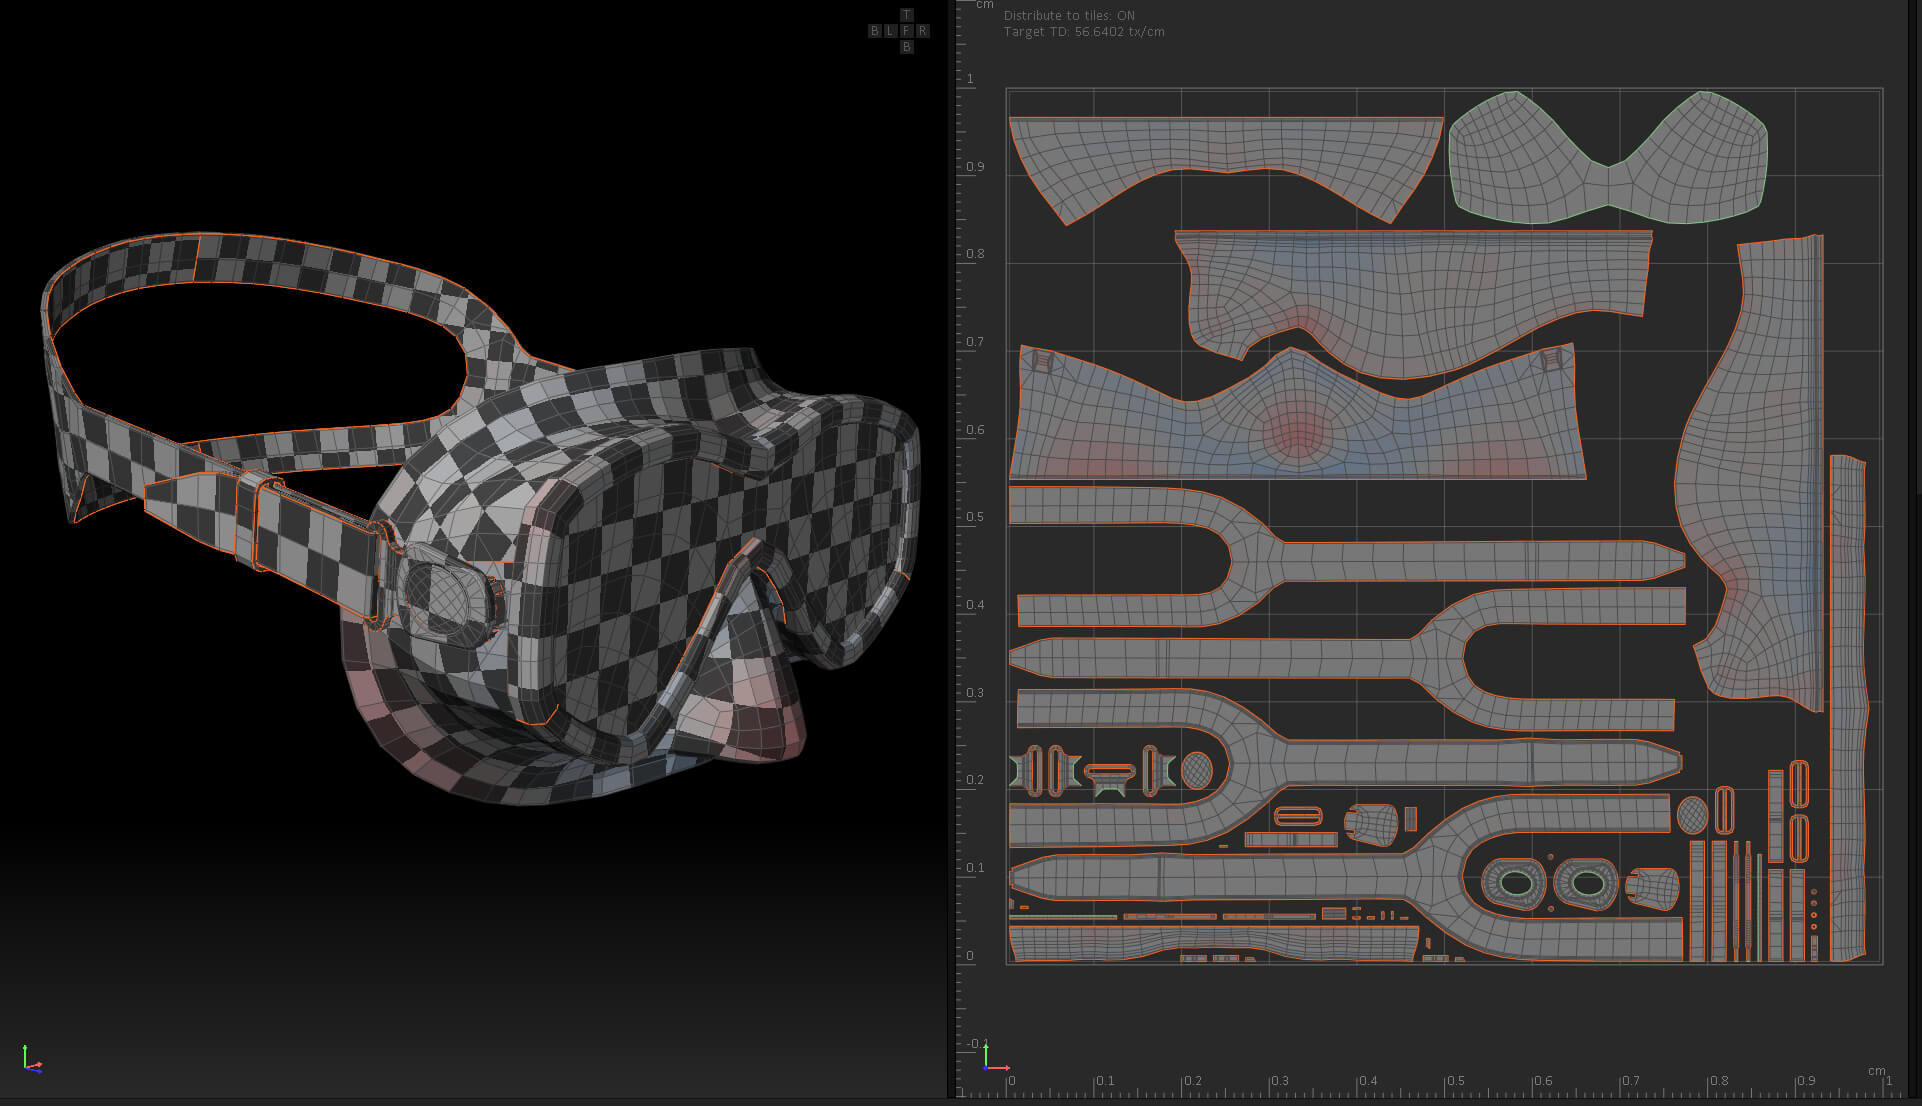Switch to Front view with the F button
Screen dimensions: 1922x1106
906,31
